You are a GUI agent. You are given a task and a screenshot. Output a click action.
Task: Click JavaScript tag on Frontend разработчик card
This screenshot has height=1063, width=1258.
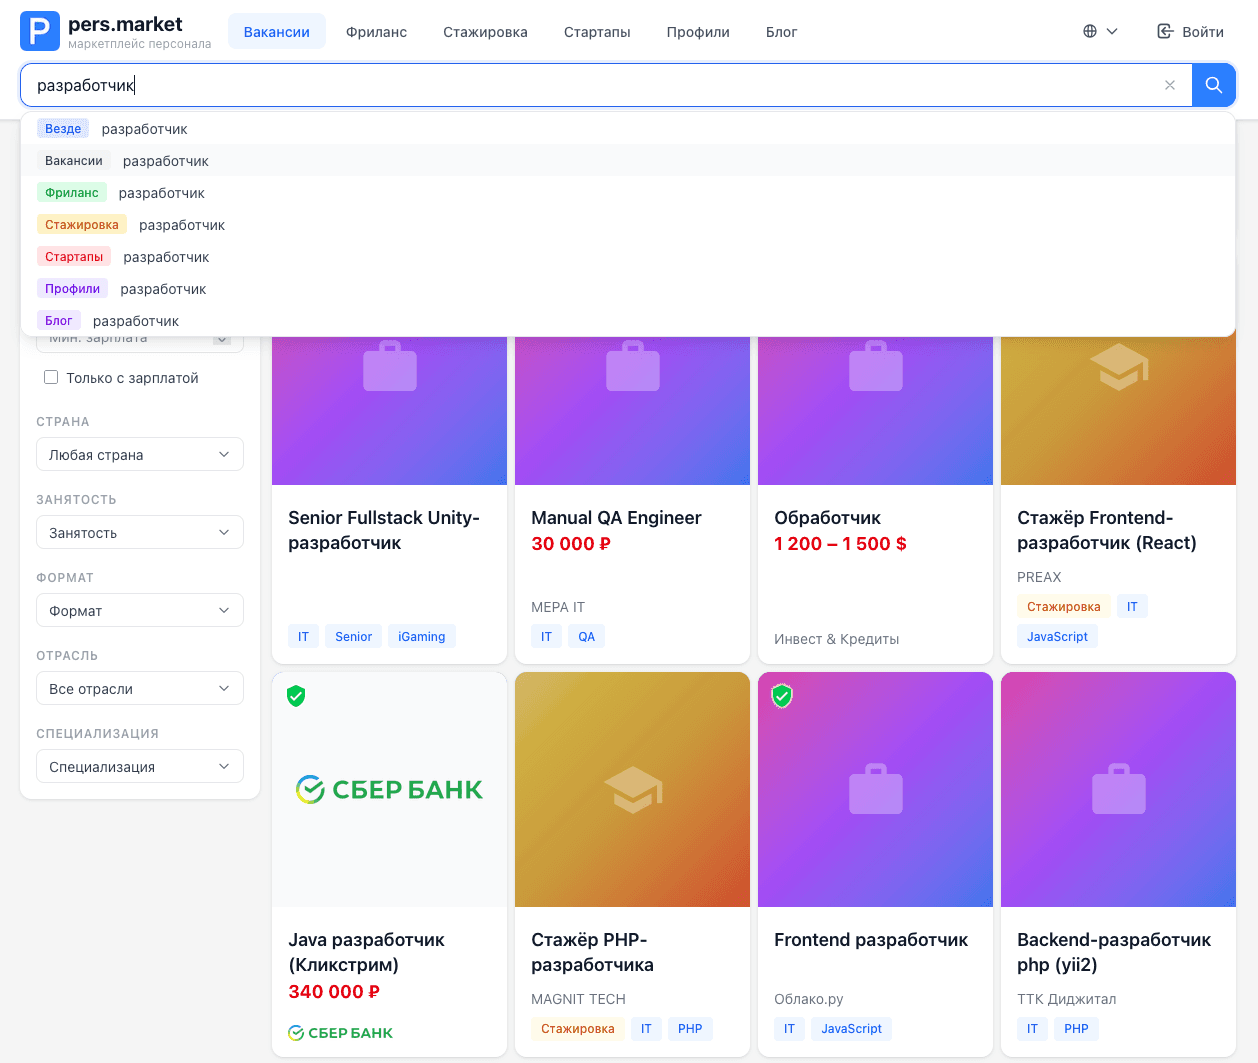[851, 1028]
